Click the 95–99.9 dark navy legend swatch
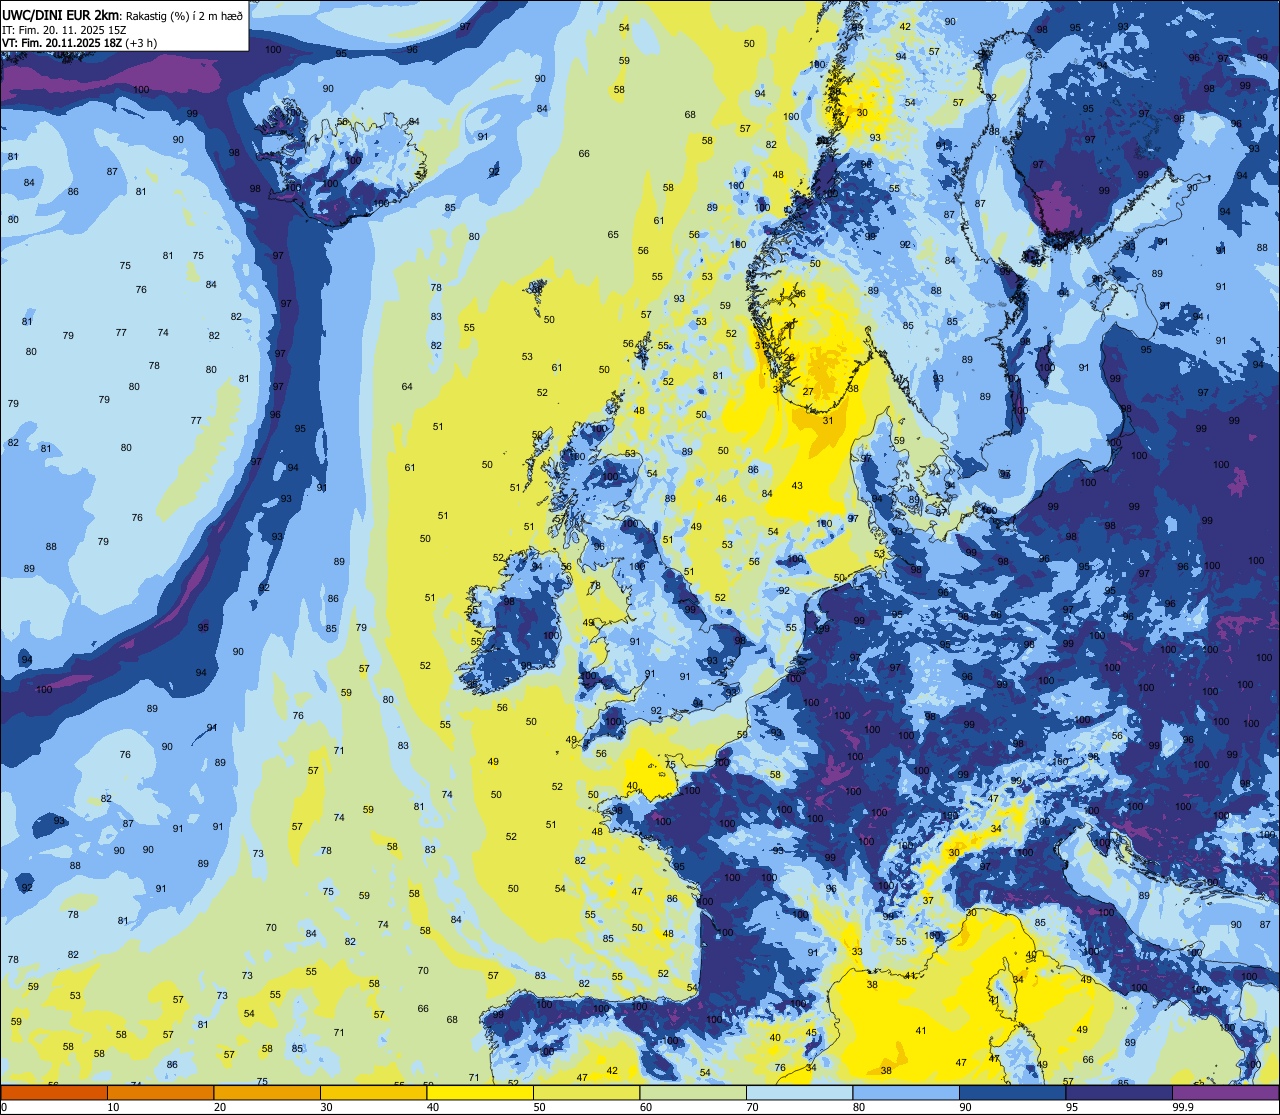 1119,1092
